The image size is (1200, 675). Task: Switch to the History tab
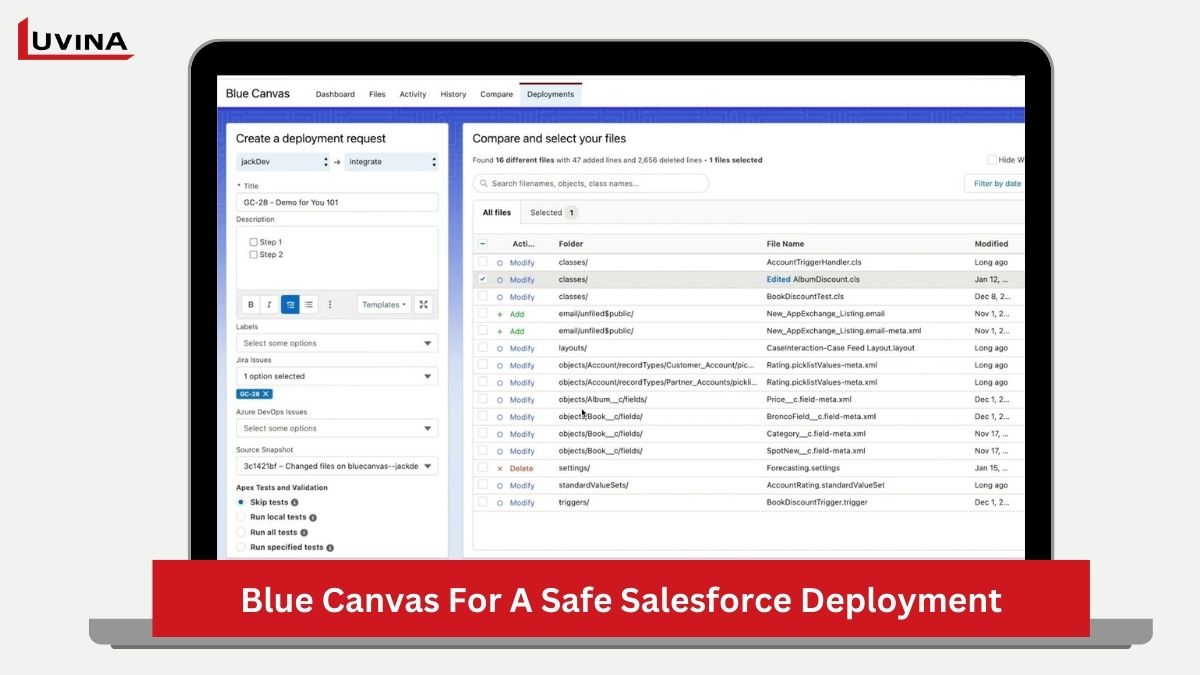pos(453,94)
